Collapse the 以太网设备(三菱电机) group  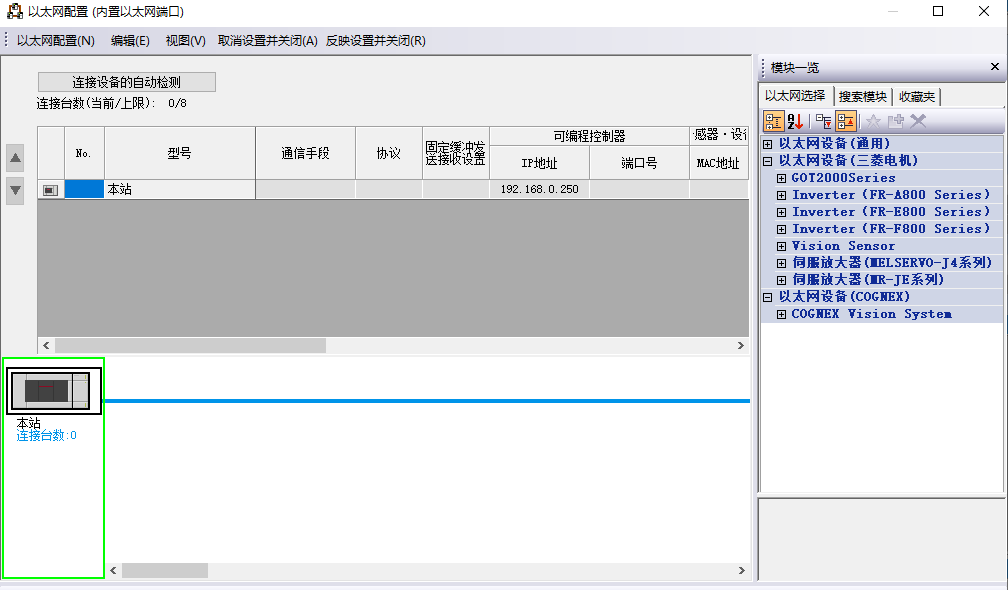tap(766, 160)
